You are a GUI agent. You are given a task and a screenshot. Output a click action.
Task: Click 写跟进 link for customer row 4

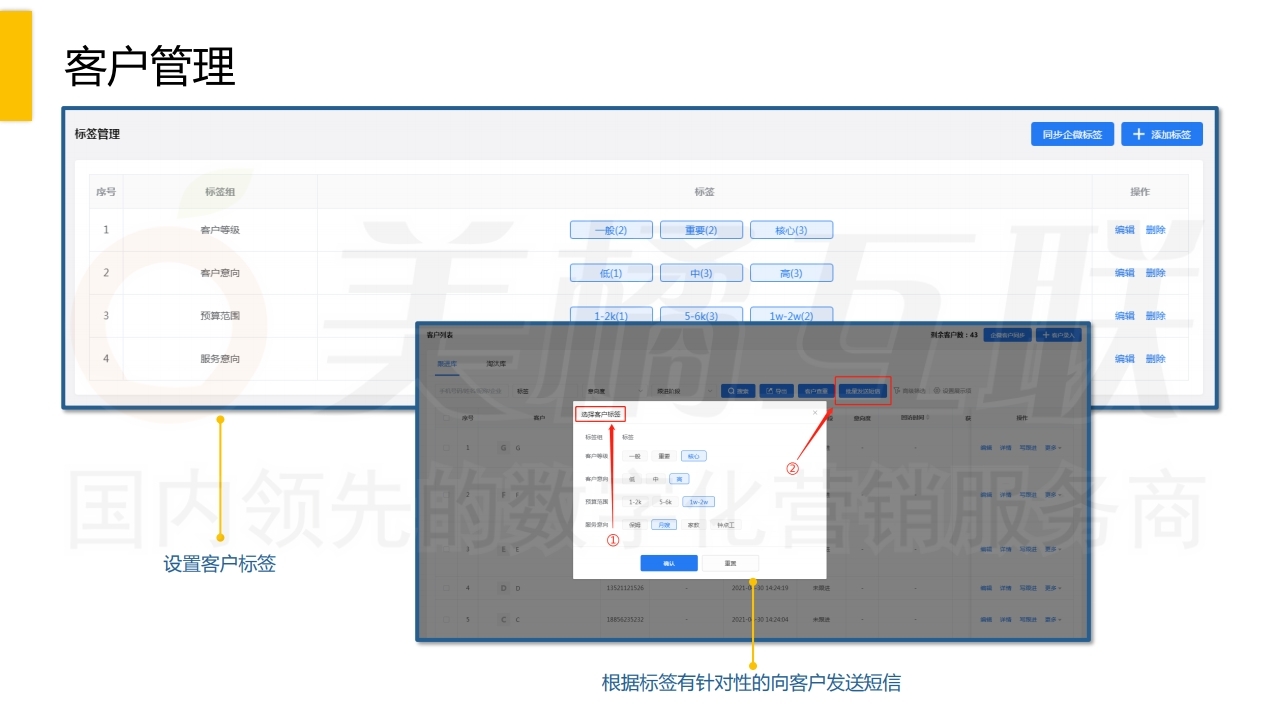click(x=1028, y=588)
